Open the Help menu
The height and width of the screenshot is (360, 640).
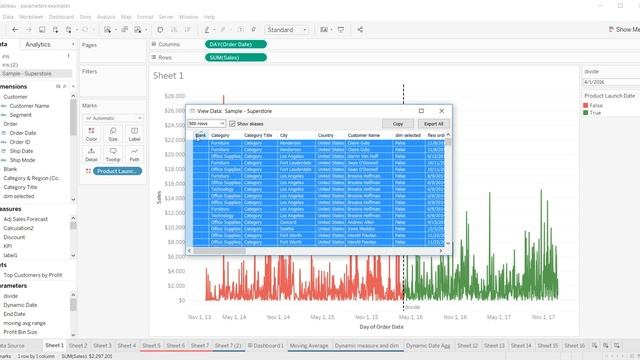coord(209,17)
